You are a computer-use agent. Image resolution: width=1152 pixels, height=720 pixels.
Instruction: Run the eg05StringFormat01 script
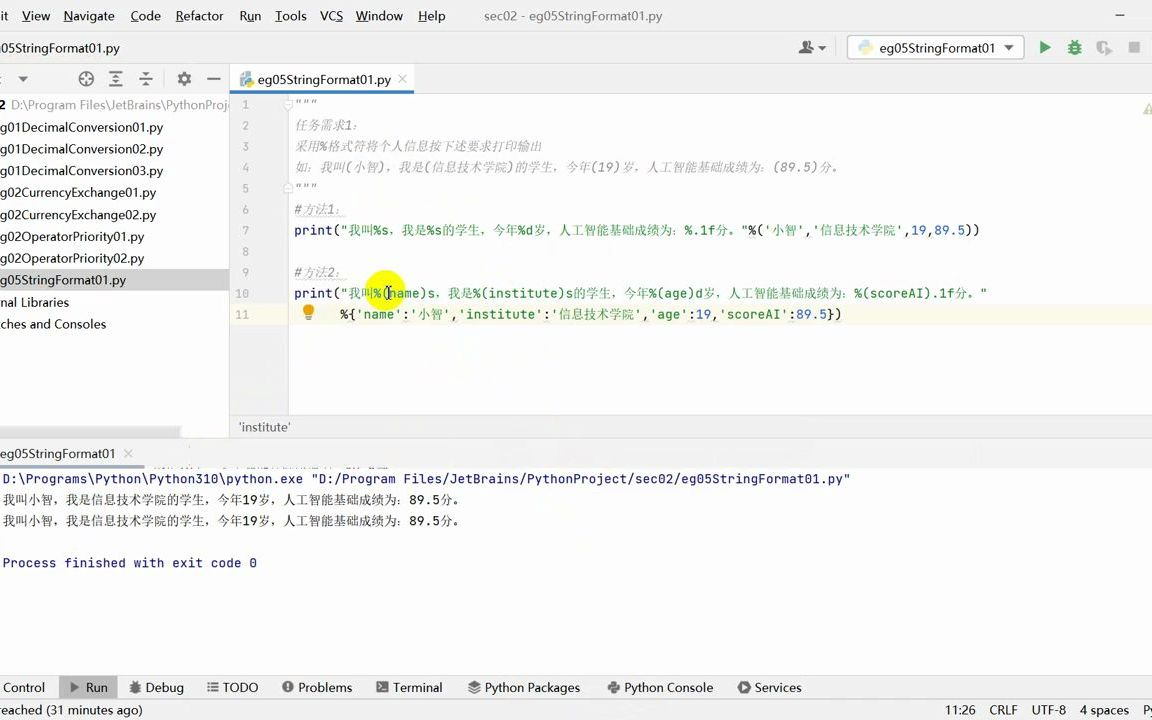[1045, 47]
